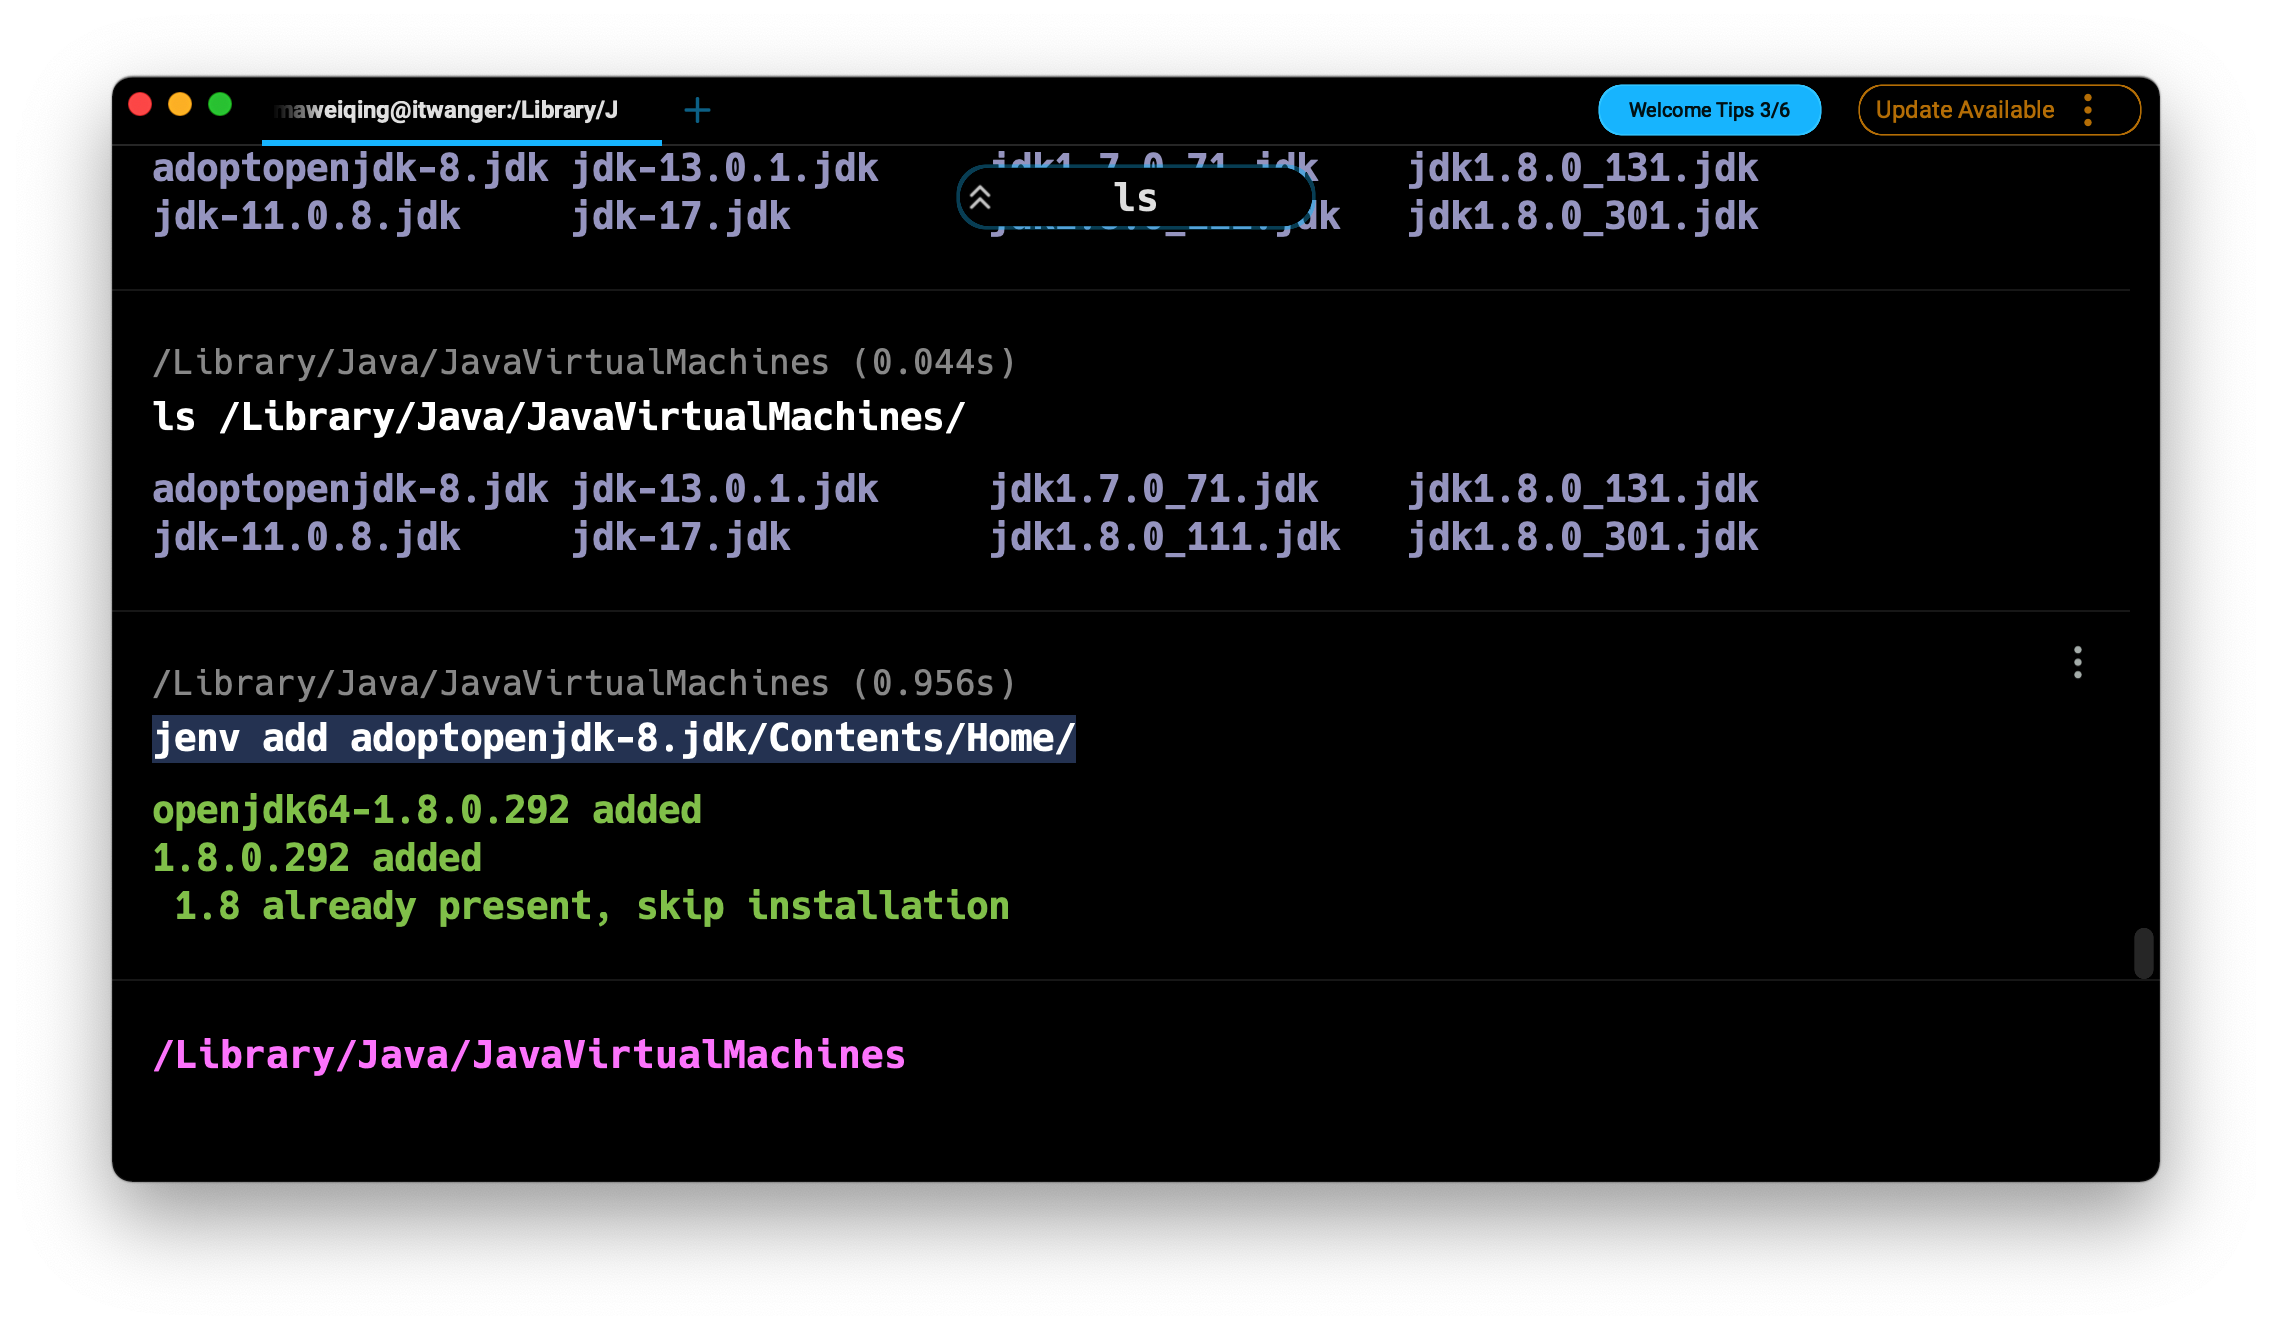2272x1330 pixels.
Task: Maximize the window with green button
Action: click(x=220, y=105)
